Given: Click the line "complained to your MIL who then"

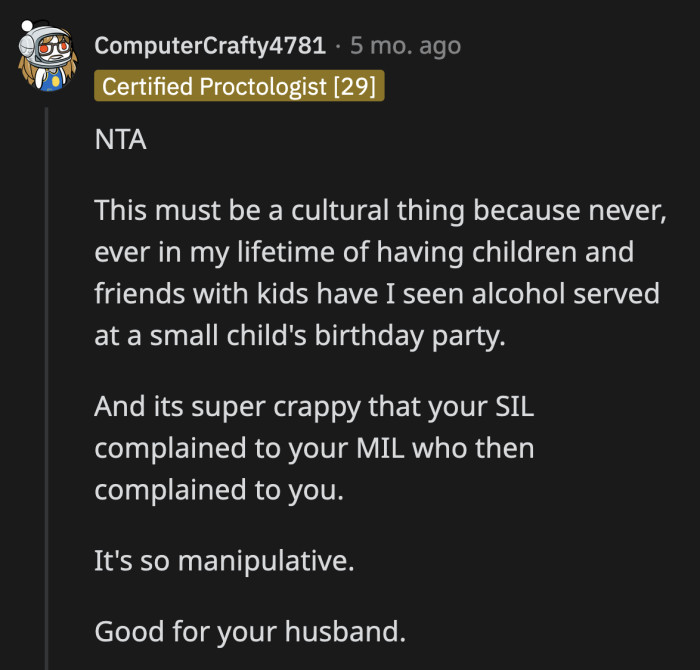Looking at the screenshot, I should point(314,449).
